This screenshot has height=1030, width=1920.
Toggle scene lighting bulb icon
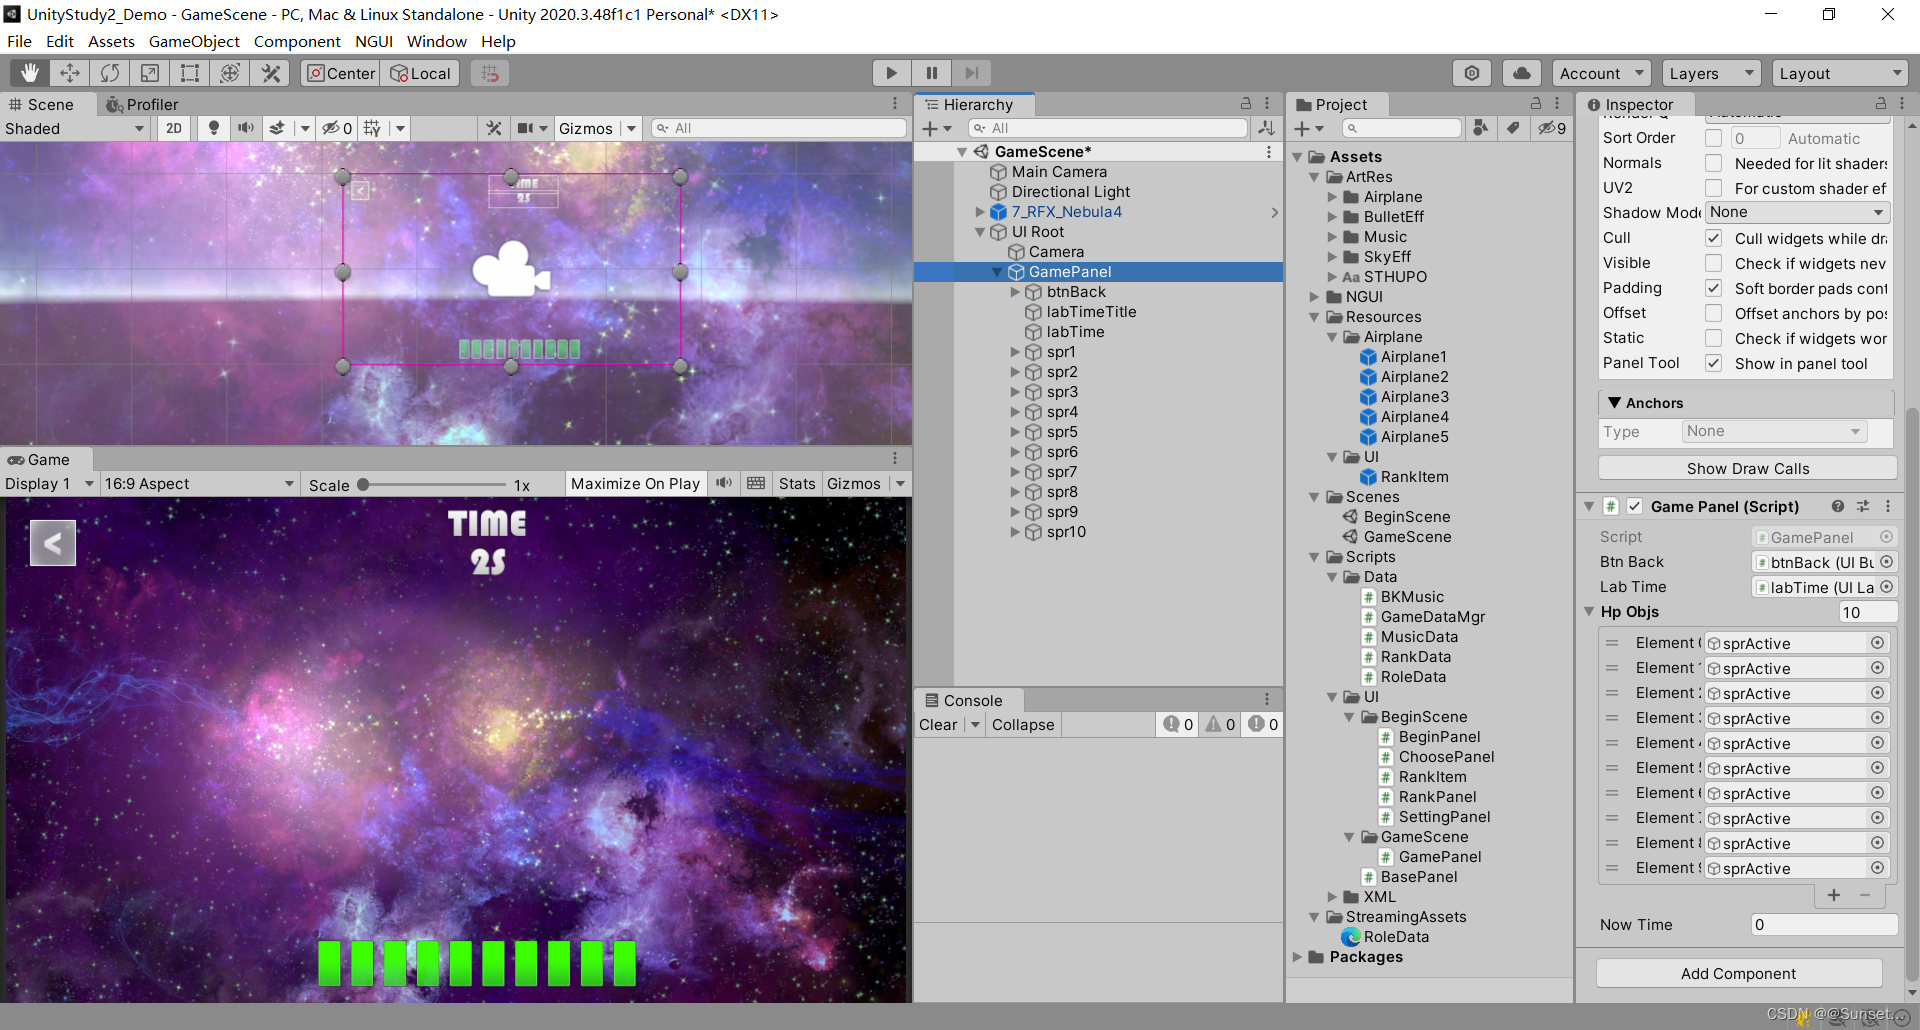tap(213, 128)
